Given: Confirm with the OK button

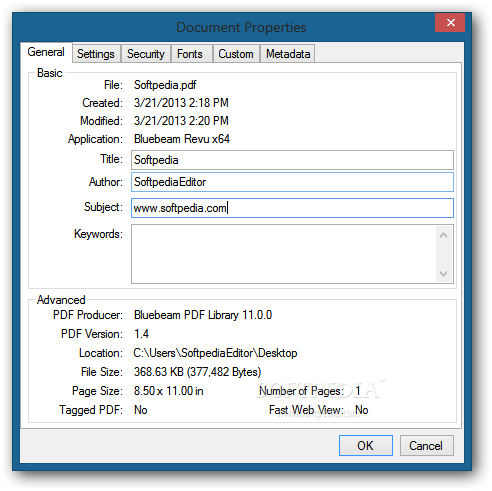Looking at the screenshot, I should coord(366,445).
